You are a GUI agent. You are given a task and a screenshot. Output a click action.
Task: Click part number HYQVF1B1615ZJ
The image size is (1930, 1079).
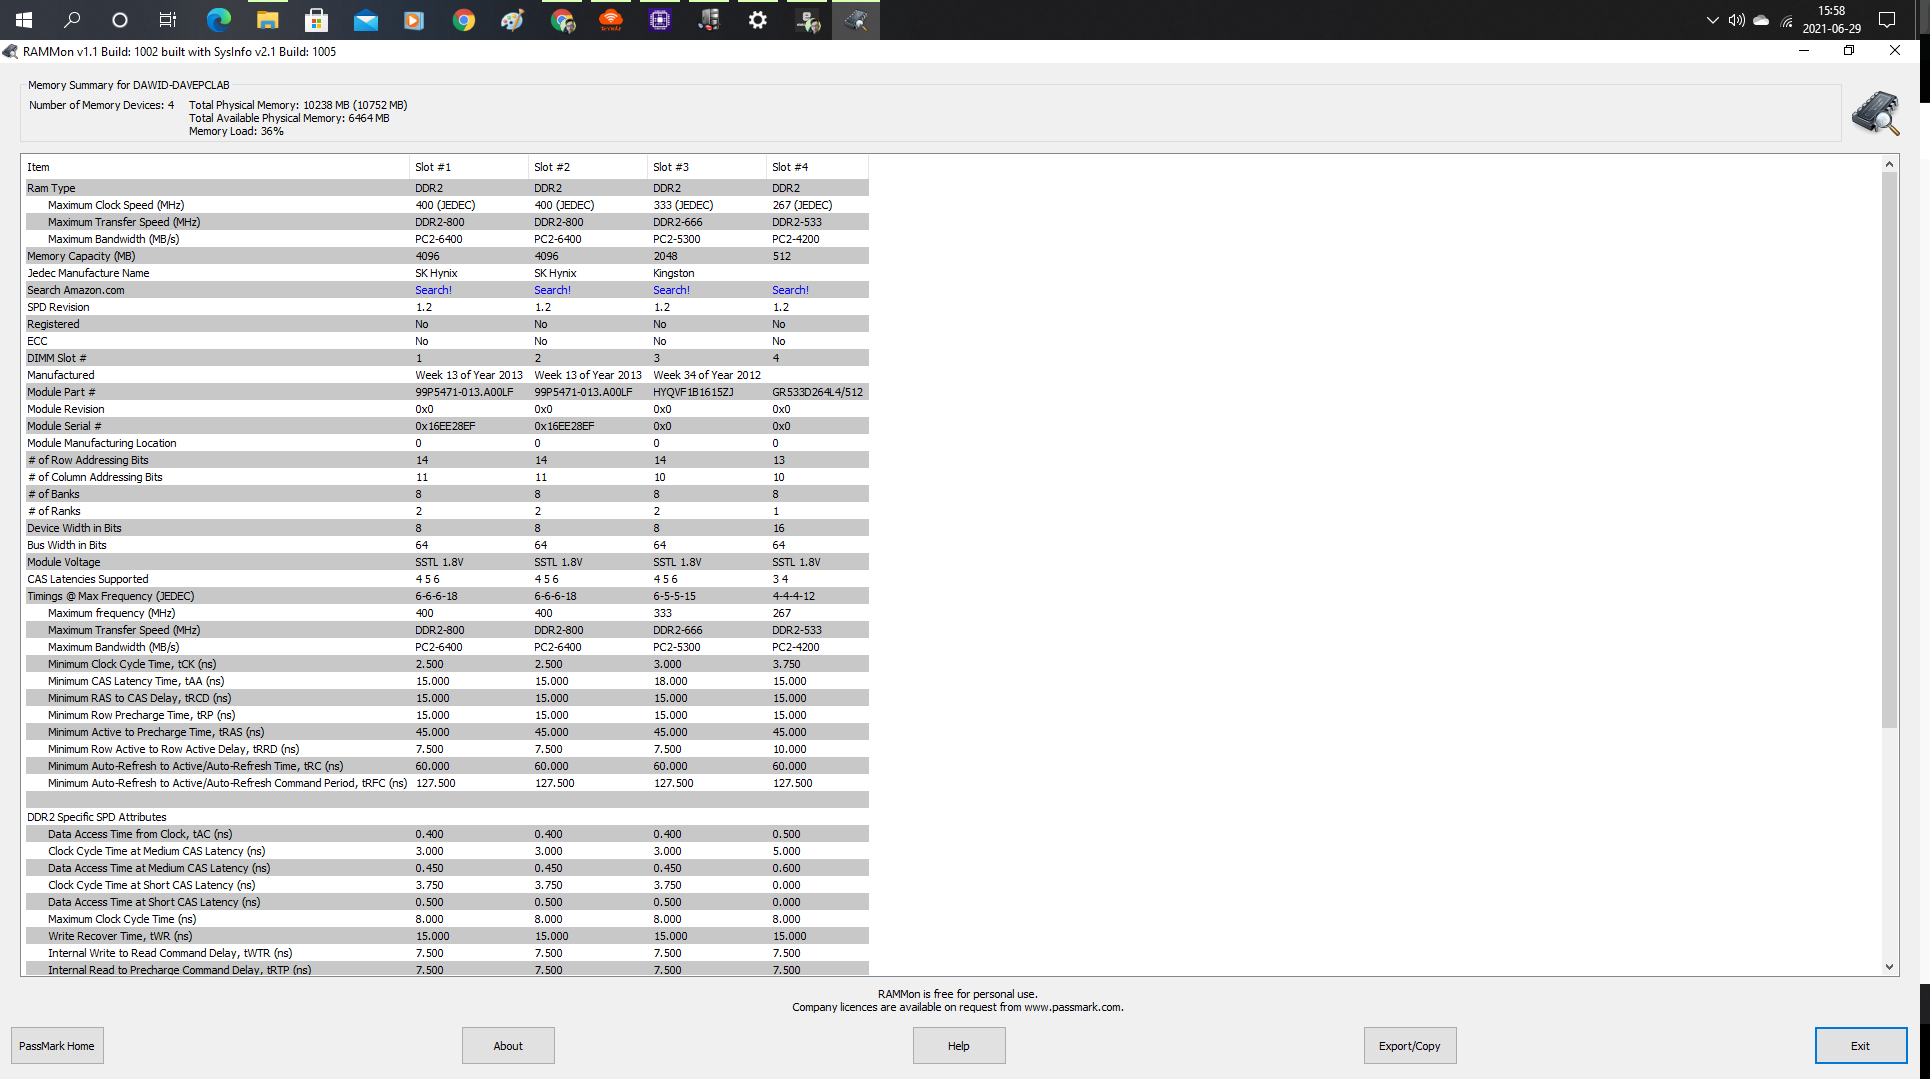(693, 392)
